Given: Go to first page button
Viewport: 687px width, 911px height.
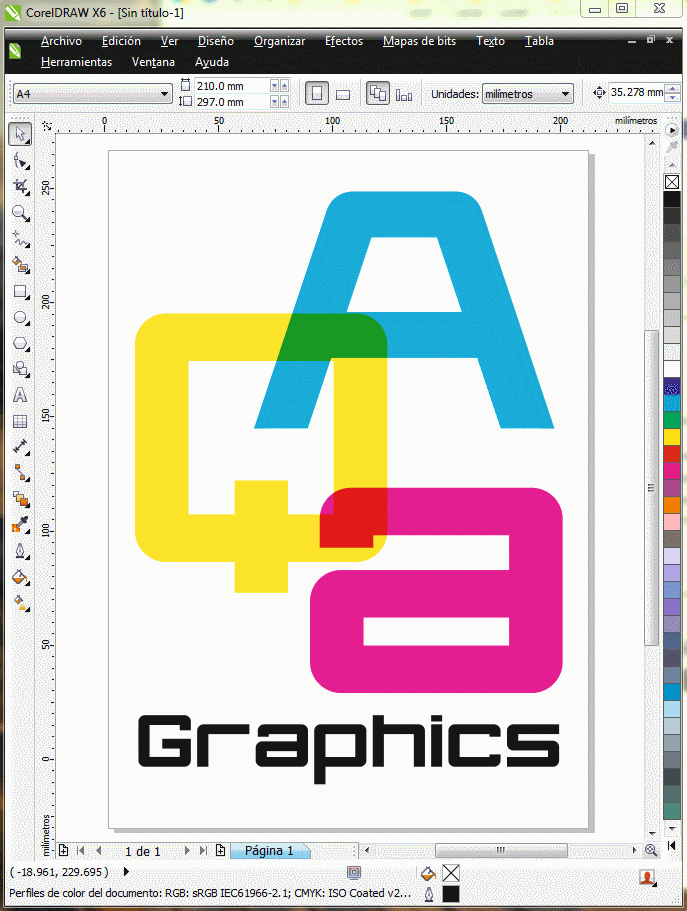Looking at the screenshot, I should (x=81, y=851).
